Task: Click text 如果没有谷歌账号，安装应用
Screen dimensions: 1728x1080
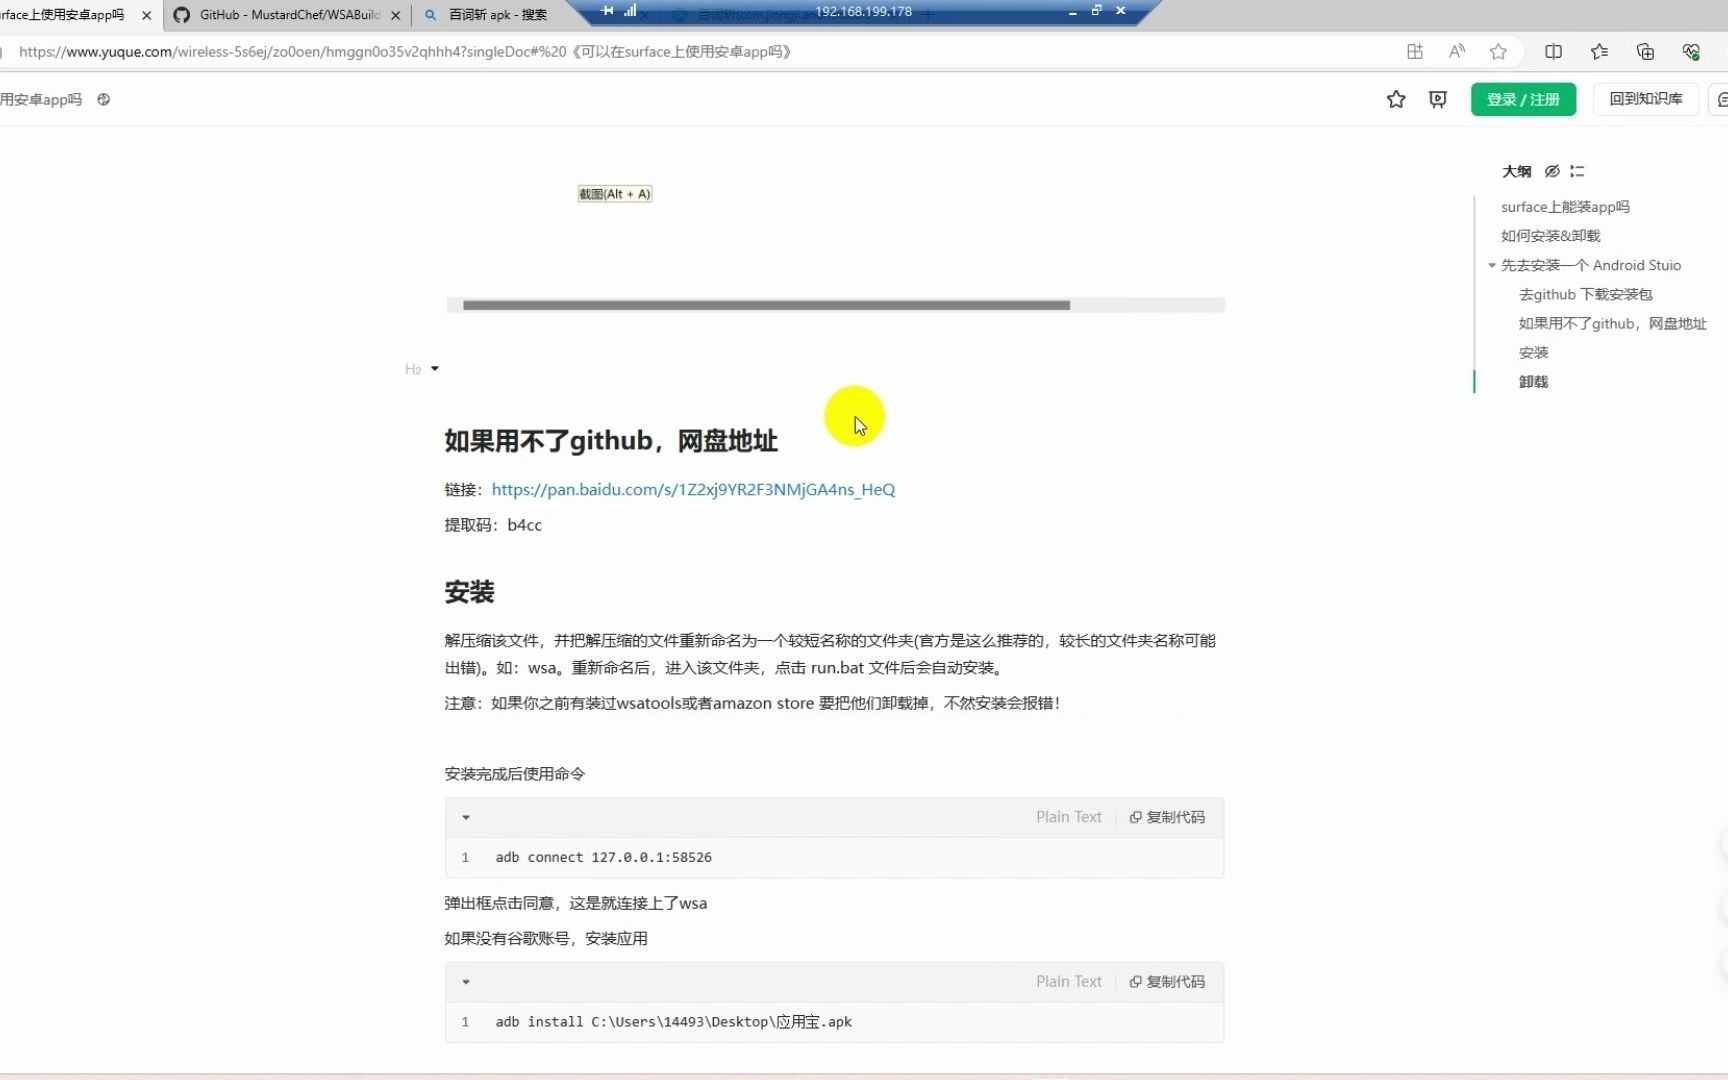Action: pos(545,938)
